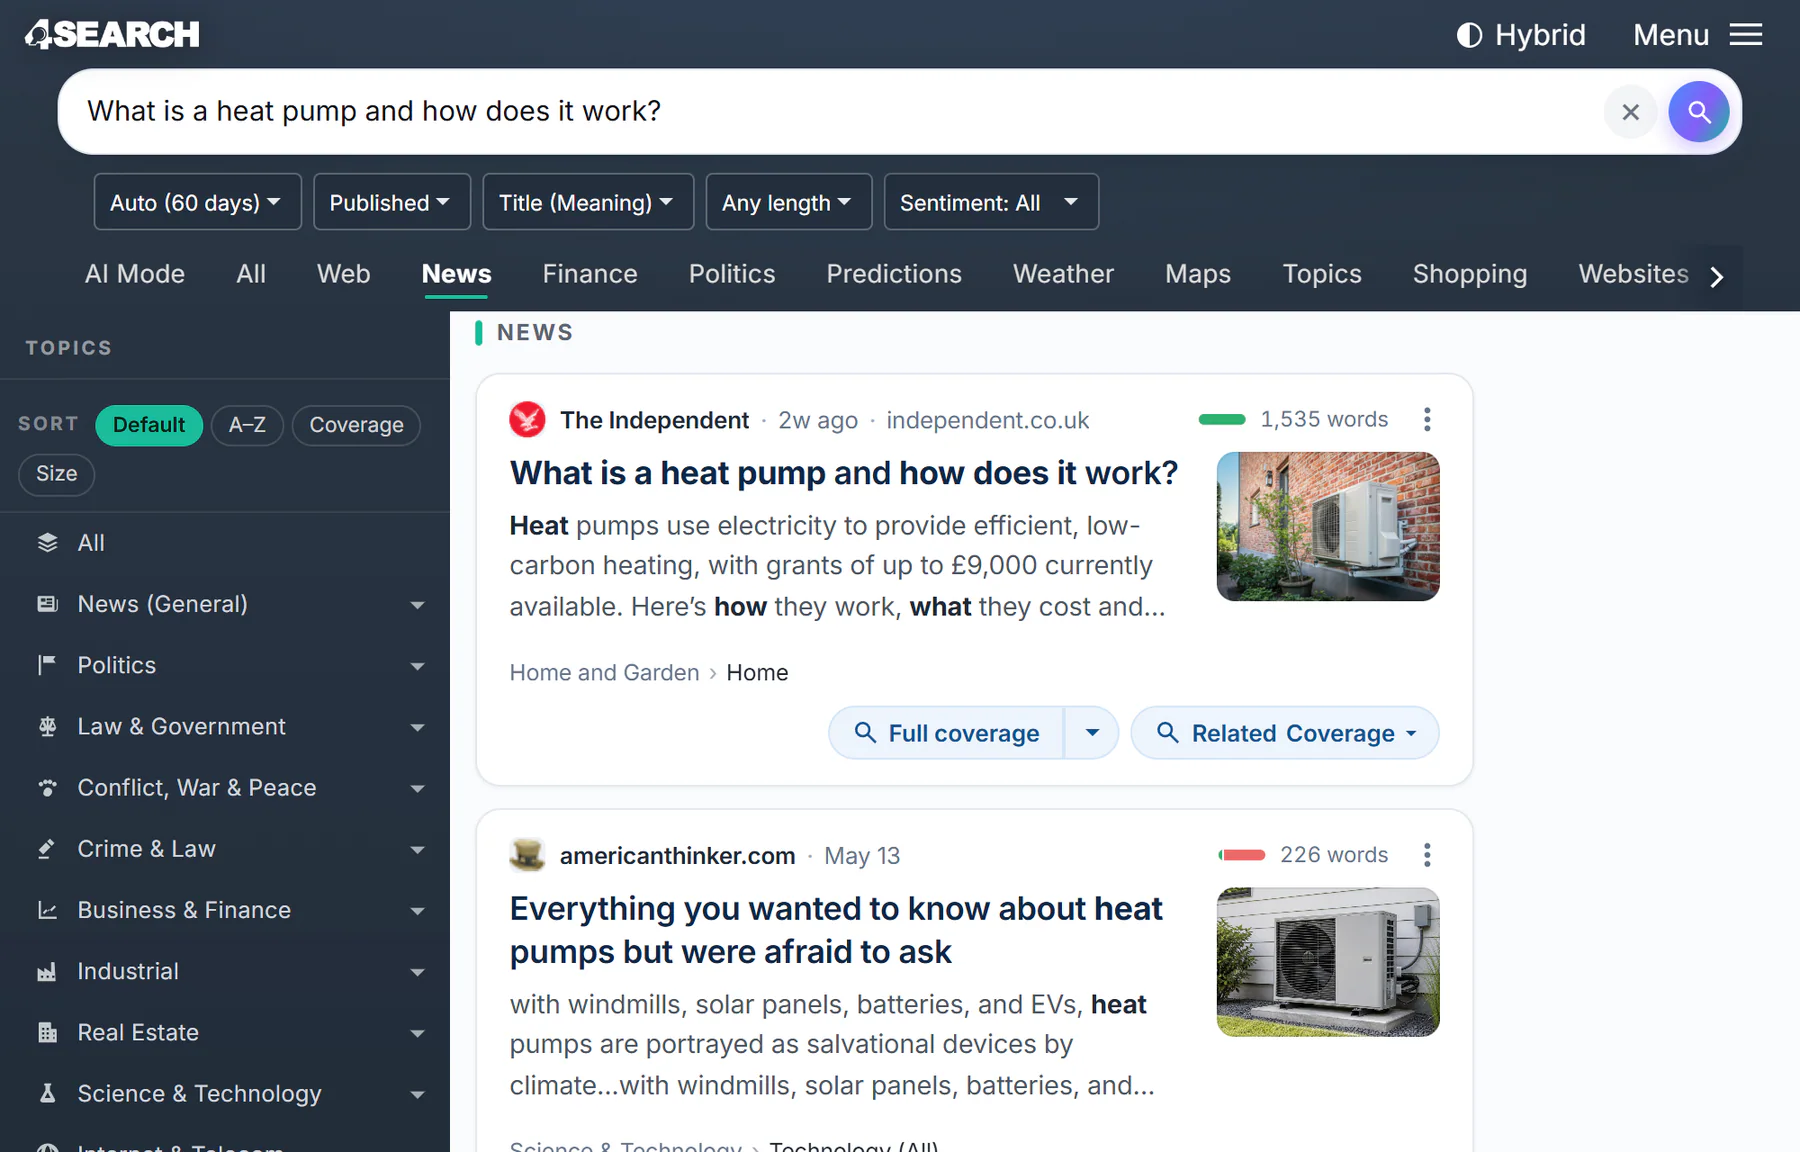The width and height of the screenshot is (1800, 1152).
Task: Click the 4SEARCH logo
Action: pyautogui.click(x=112, y=34)
